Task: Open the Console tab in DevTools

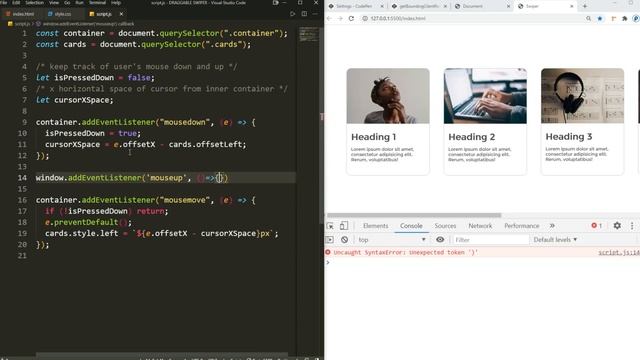Action: pyautogui.click(x=411, y=226)
